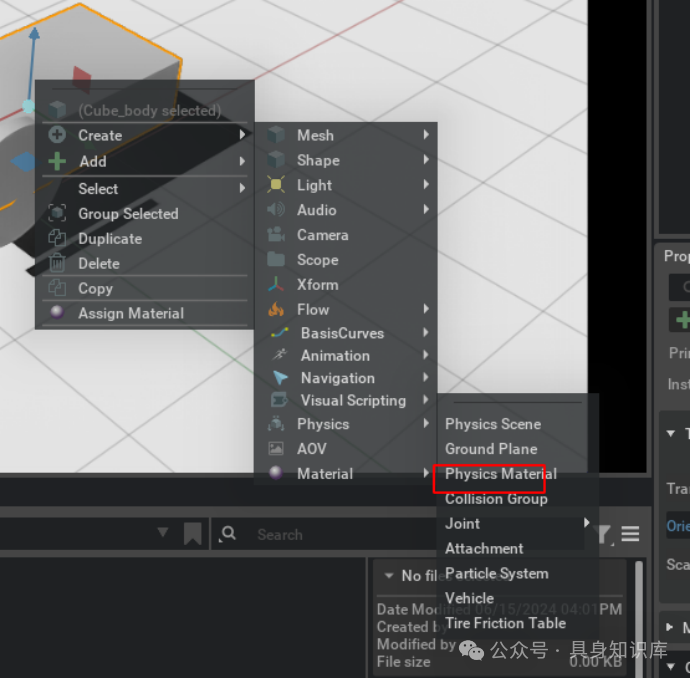This screenshot has width=690, height=678.
Task: Click the Xform axis icon
Action: [276, 285]
